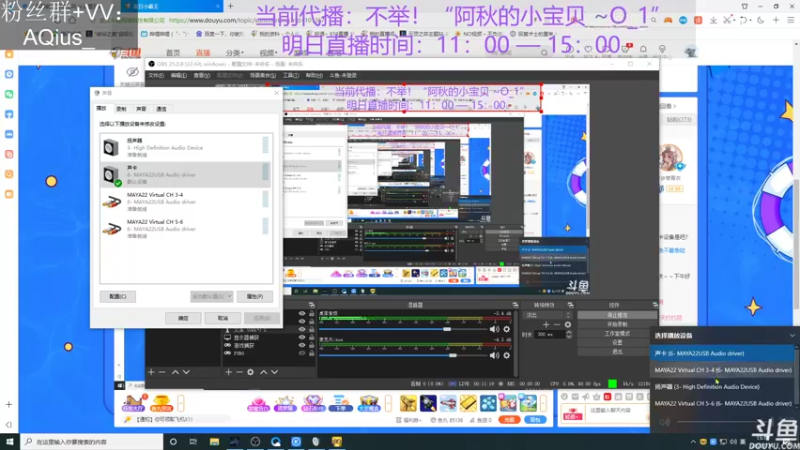Open 福利券 expander on Douyu bottom bar
Screen dimensions: 800x450
coord(410,420)
